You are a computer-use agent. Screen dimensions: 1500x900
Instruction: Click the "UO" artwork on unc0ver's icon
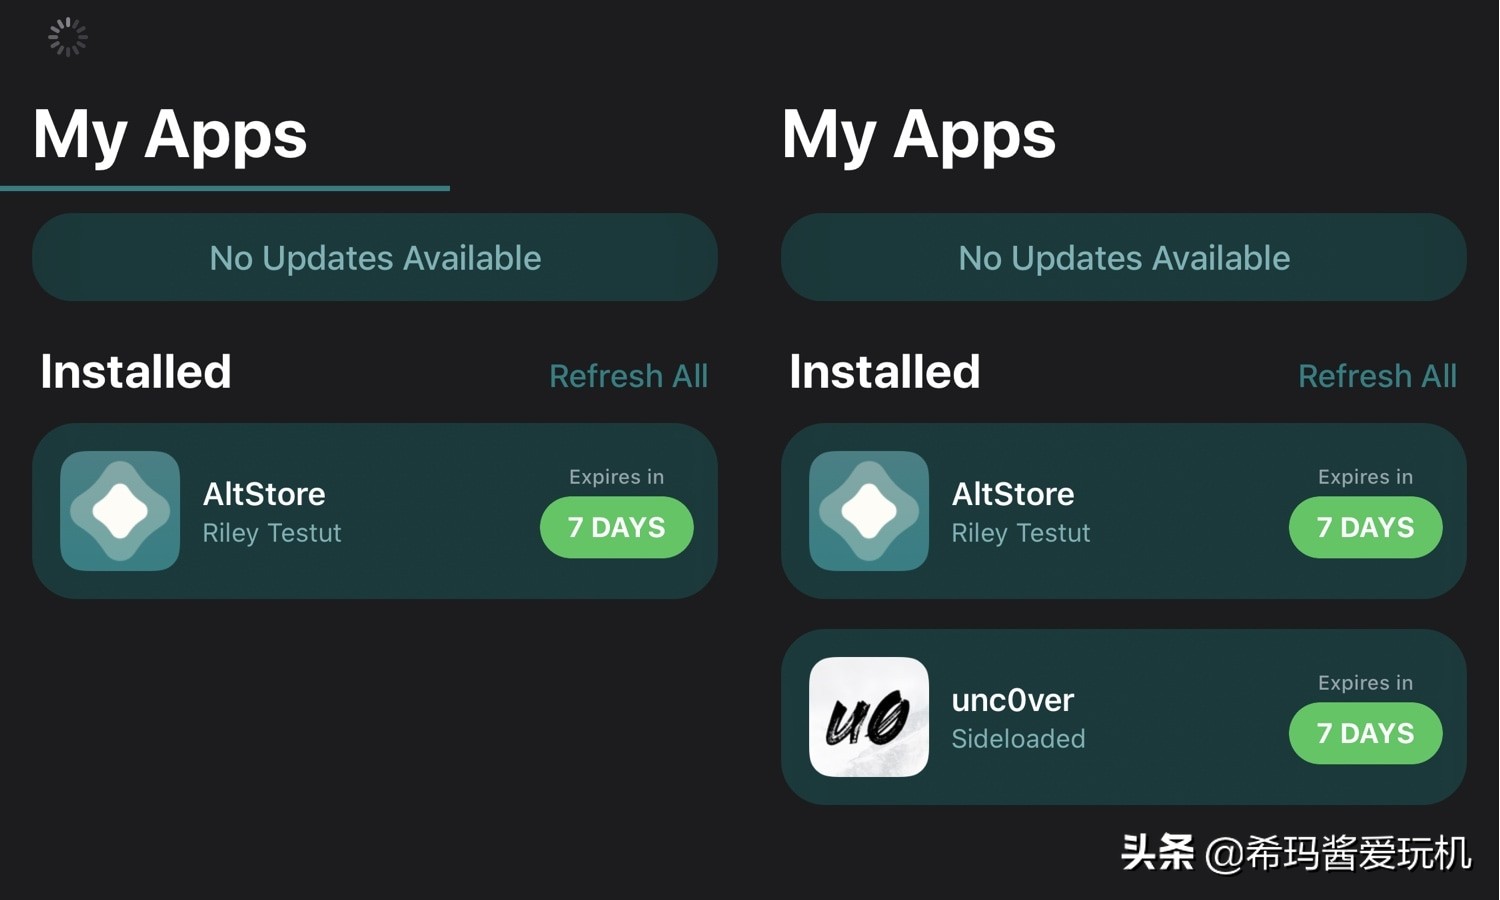[x=869, y=717]
